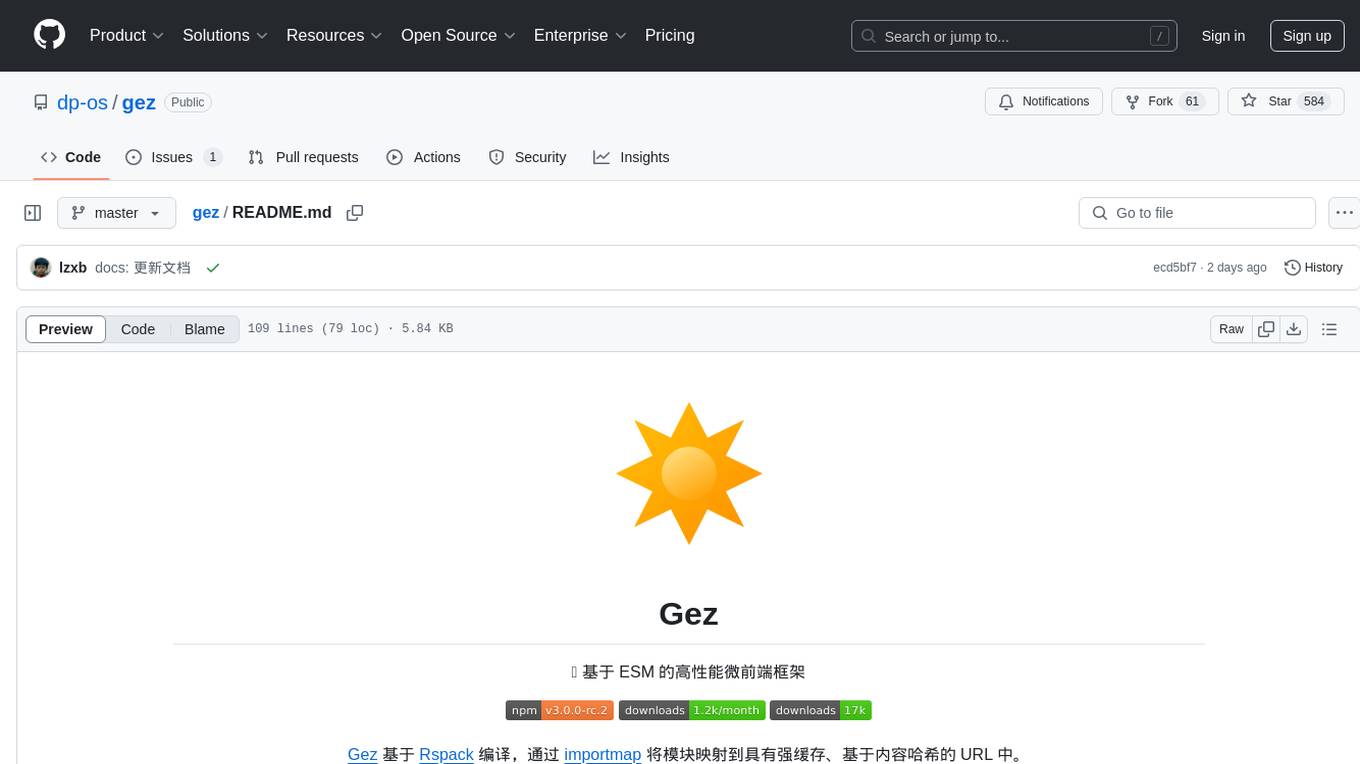Click the Notifications bell button

pyautogui.click(x=1044, y=101)
